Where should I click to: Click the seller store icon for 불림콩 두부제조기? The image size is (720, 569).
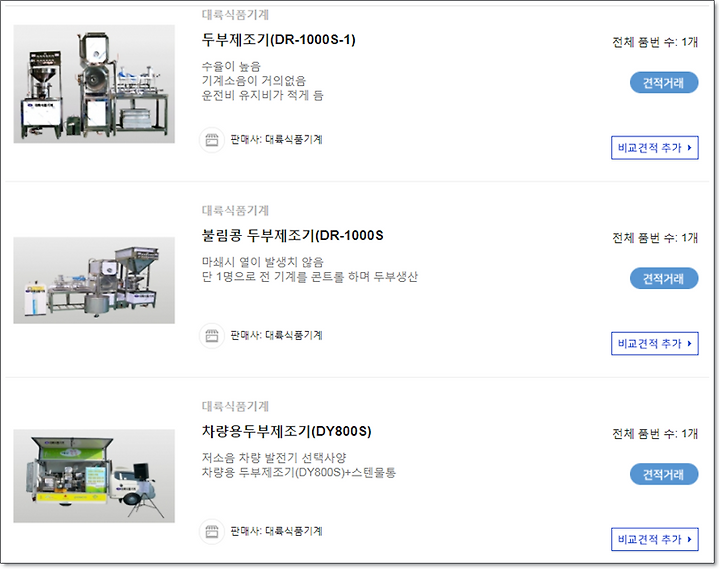[211, 336]
